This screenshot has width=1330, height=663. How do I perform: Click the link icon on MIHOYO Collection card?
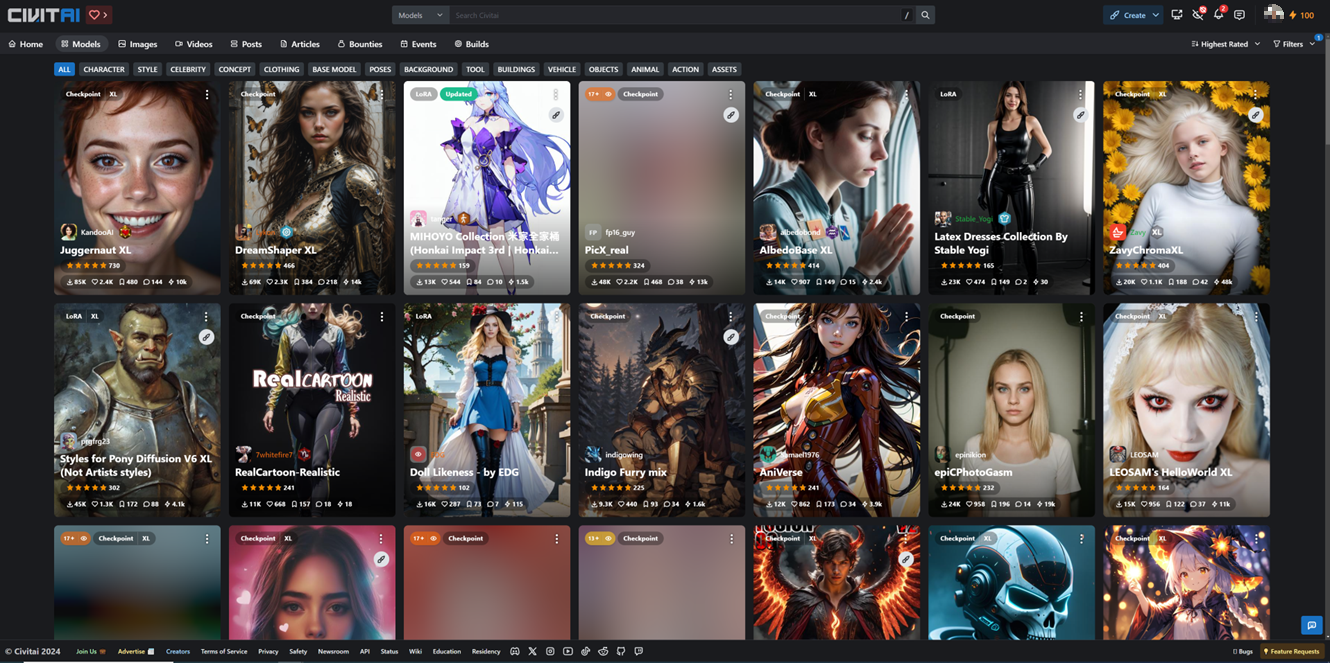click(556, 115)
